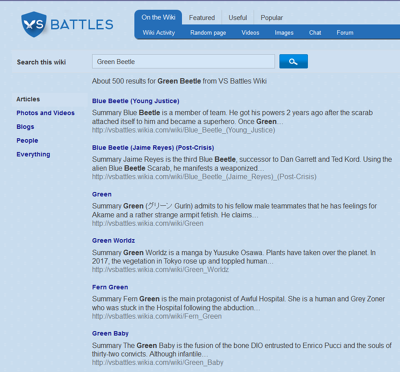The width and height of the screenshot is (400, 372).
Task: Click the Blue_Beetle_(Jaime_Reyes)_(Post-Crisis) URL text
Action: pyautogui.click(x=204, y=177)
